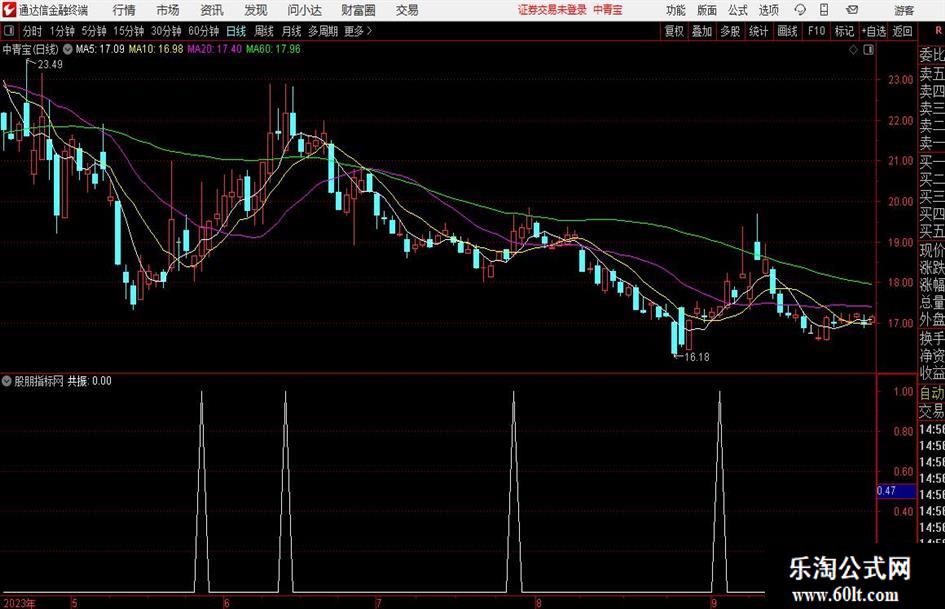Click the 复权 toolbar button
The width and height of the screenshot is (945, 609).
click(x=674, y=31)
